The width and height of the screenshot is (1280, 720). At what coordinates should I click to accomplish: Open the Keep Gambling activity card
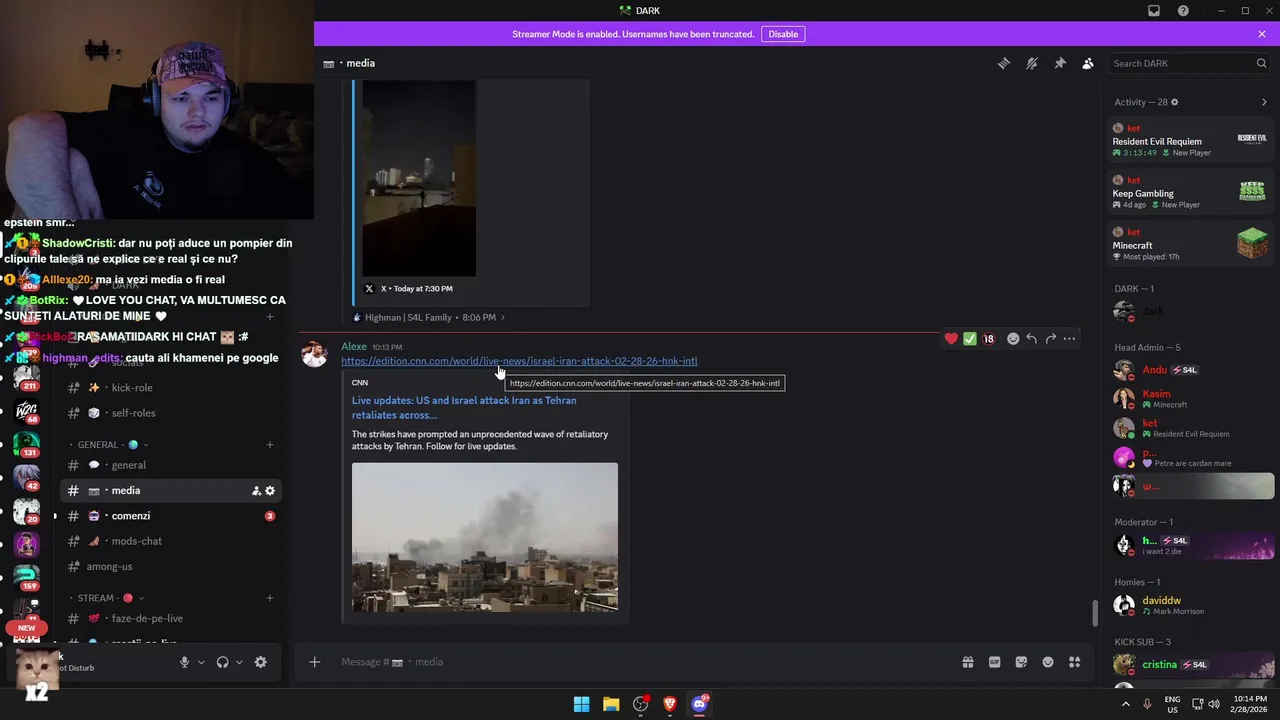(1190, 193)
